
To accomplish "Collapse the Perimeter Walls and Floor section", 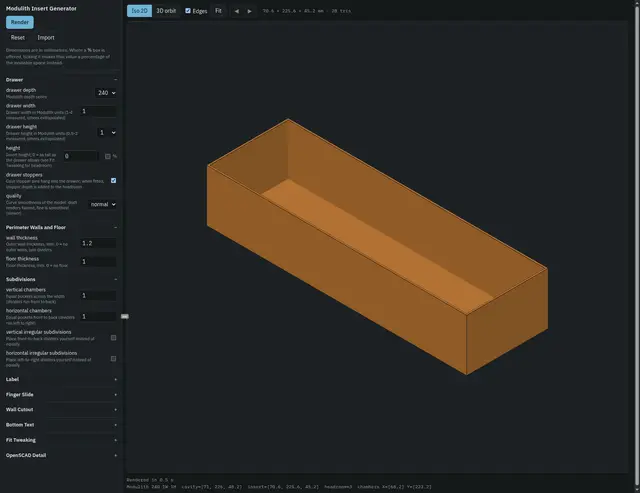I will [x=61, y=227].
